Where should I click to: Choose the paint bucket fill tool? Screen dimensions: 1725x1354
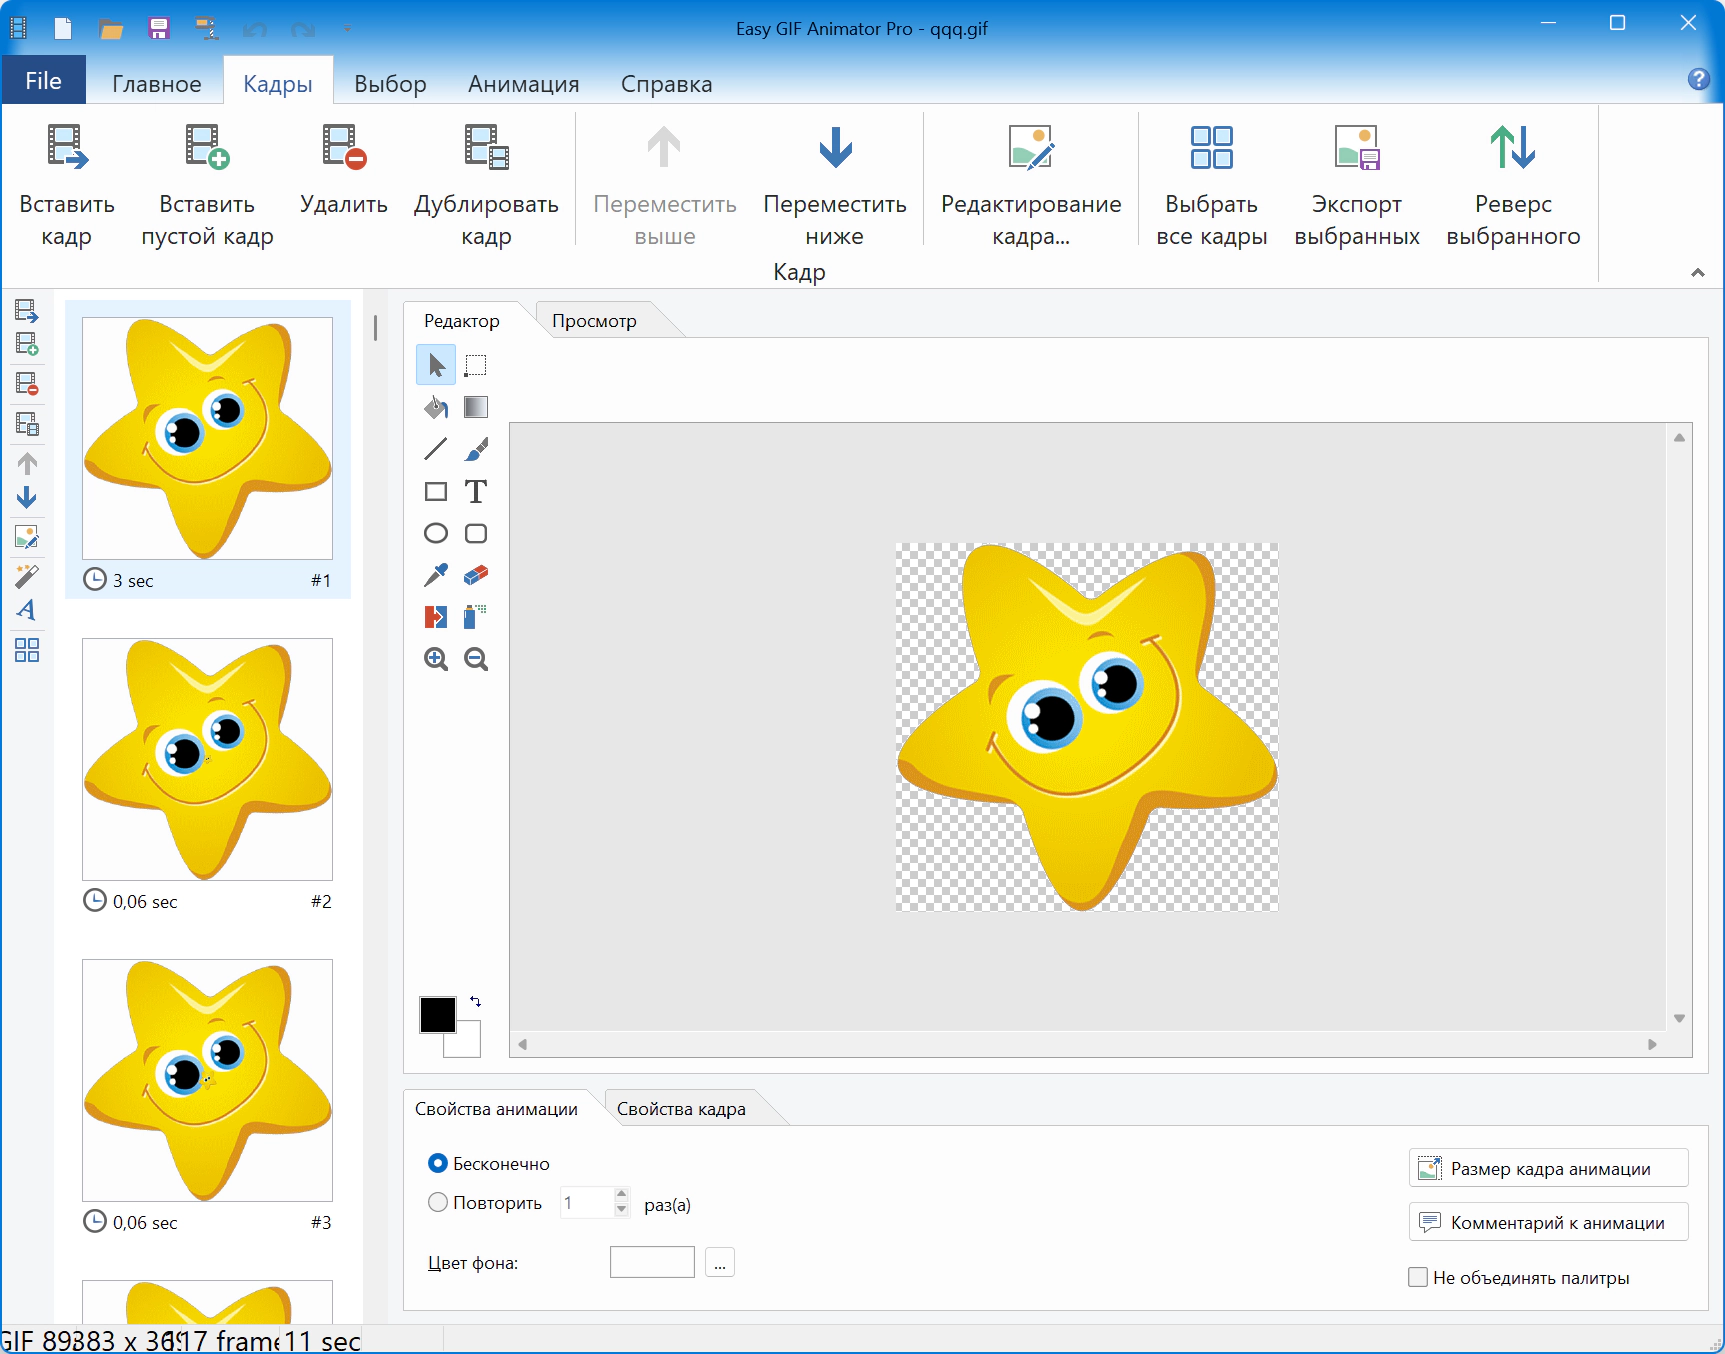436,407
